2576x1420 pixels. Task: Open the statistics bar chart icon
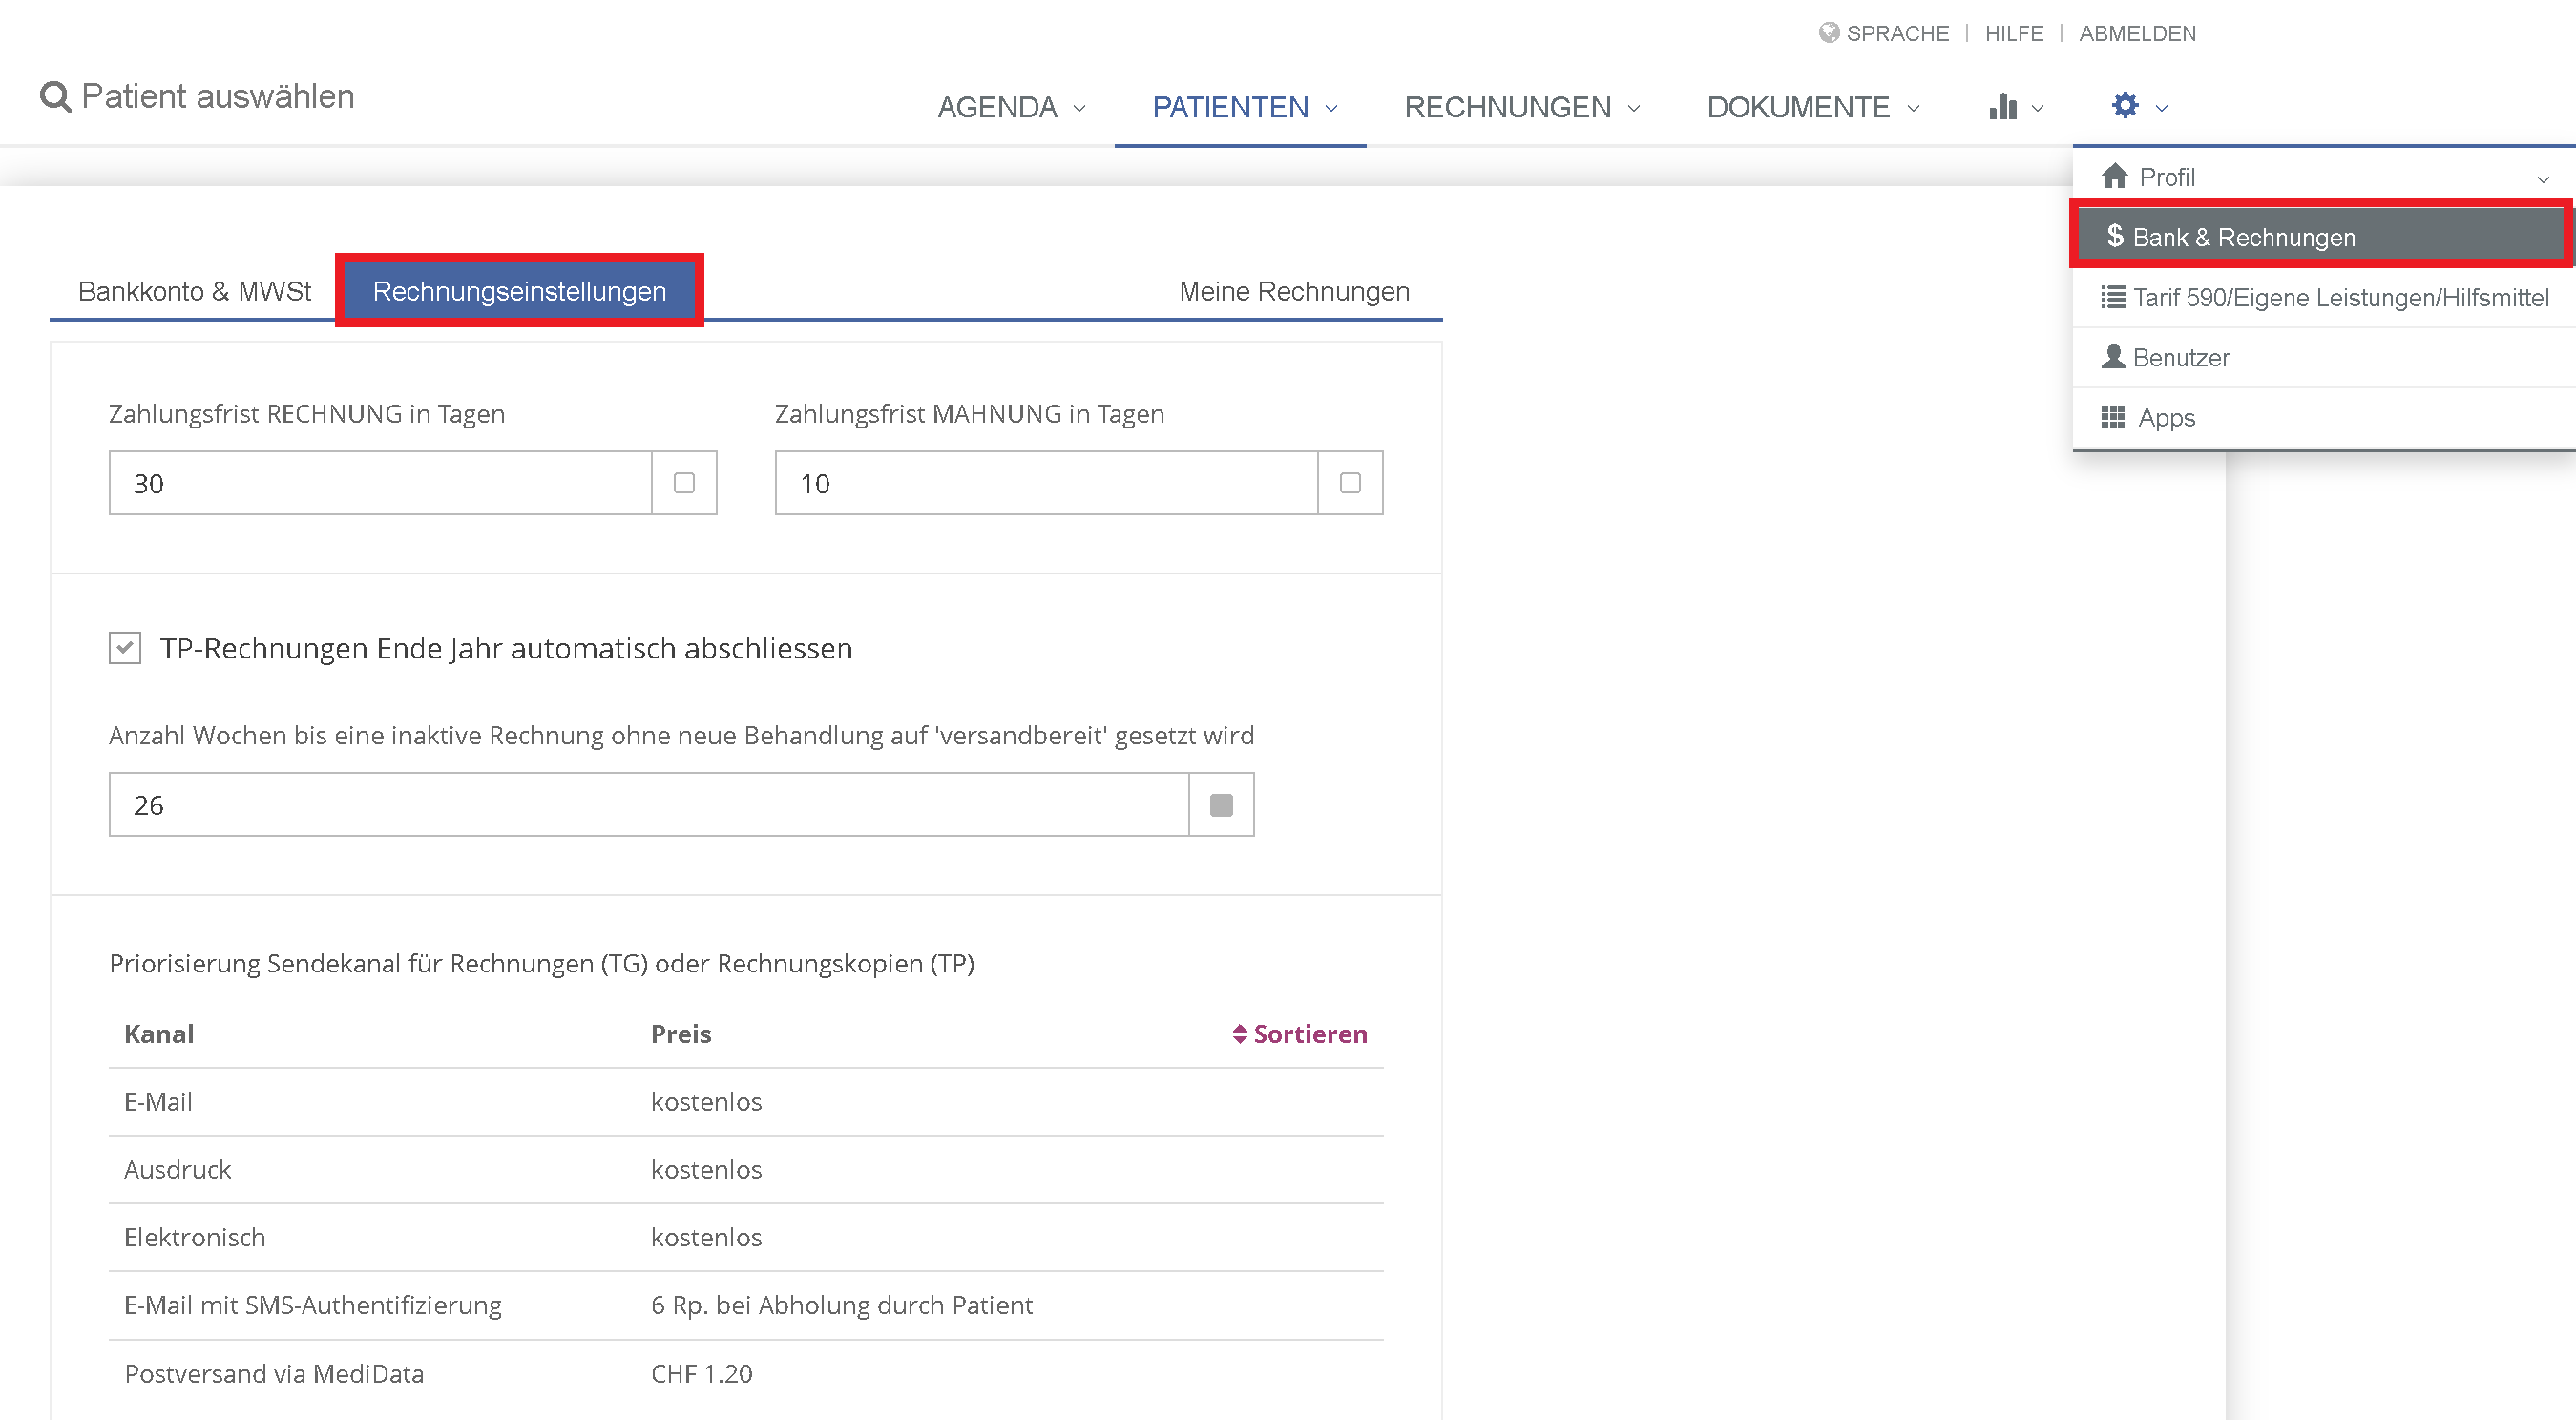[x=2002, y=106]
